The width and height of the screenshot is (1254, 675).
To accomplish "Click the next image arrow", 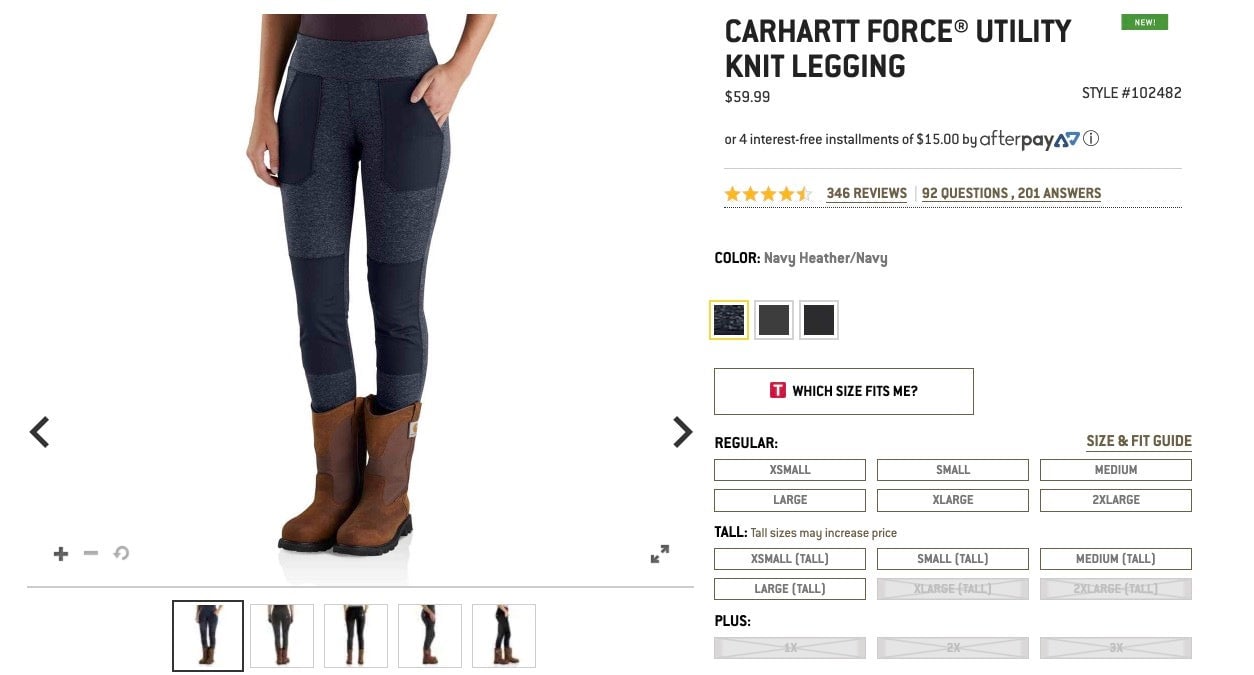I will 682,432.
